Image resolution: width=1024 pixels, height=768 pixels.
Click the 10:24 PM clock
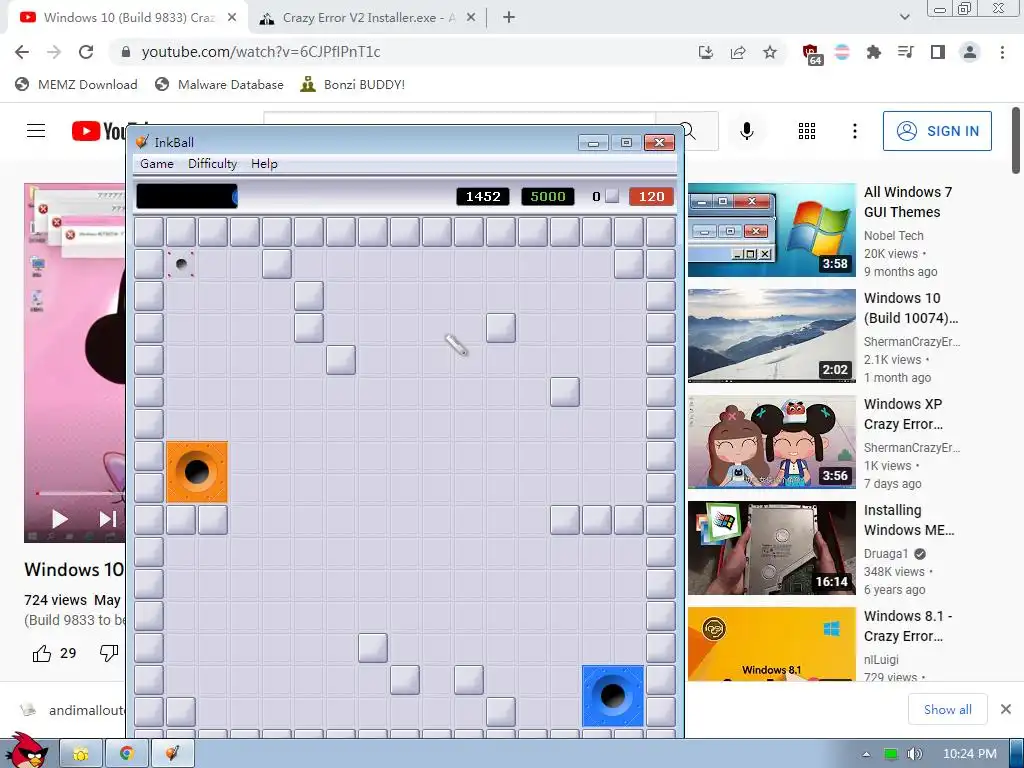(x=969, y=754)
